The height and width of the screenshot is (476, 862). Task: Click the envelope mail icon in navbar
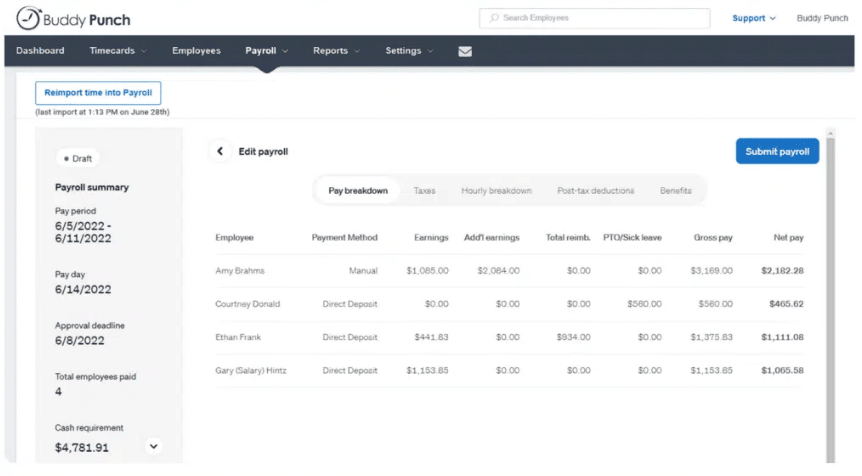465,51
